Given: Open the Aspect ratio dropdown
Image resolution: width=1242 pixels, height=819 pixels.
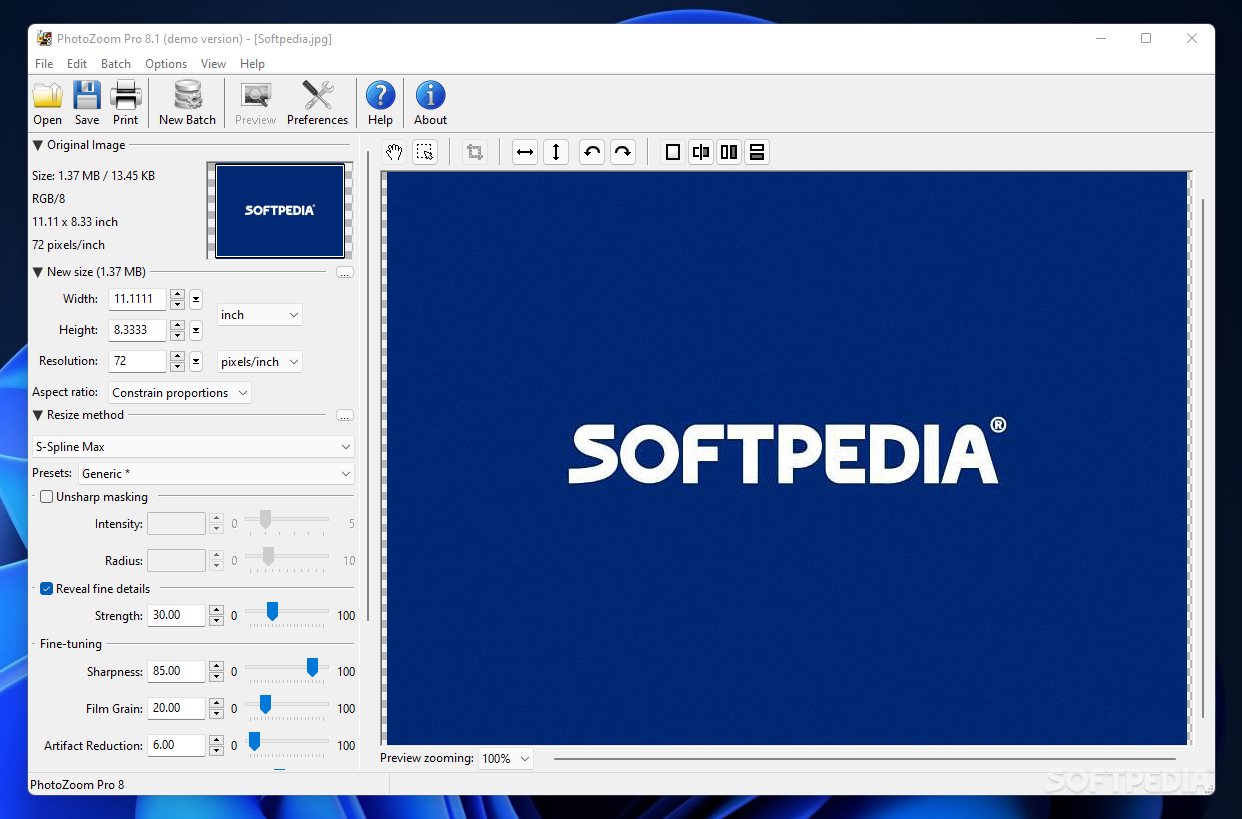Looking at the screenshot, I should pyautogui.click(x=180, y=393).
